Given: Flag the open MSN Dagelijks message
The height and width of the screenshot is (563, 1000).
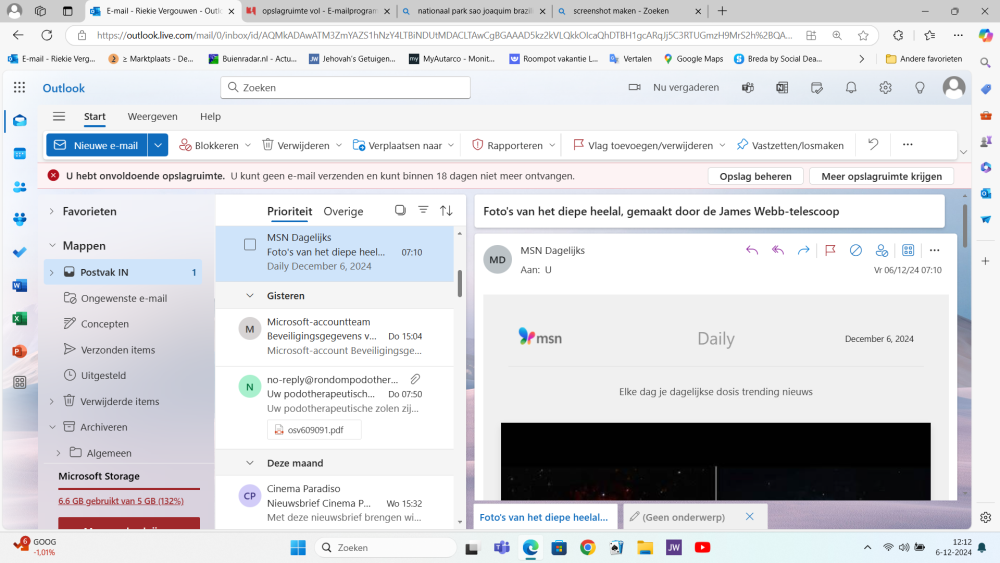Looking at the screenshot, I should tap(830, 250).
